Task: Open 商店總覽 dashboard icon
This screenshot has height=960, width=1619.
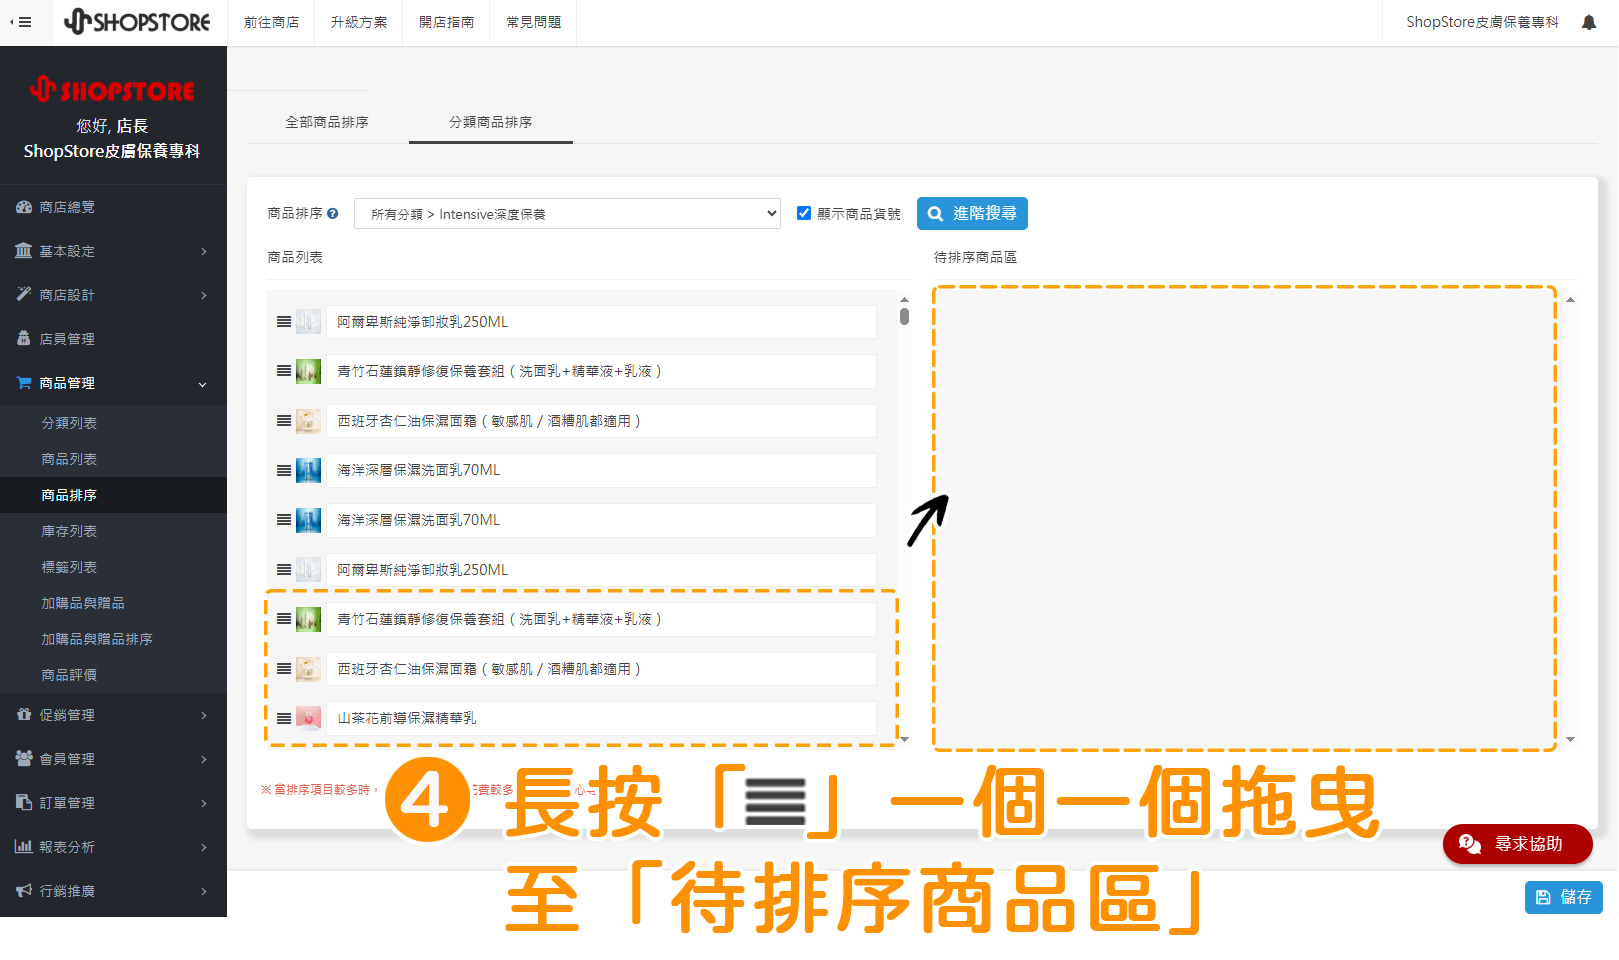Action: pyautogui.click(x=24, y=207)
